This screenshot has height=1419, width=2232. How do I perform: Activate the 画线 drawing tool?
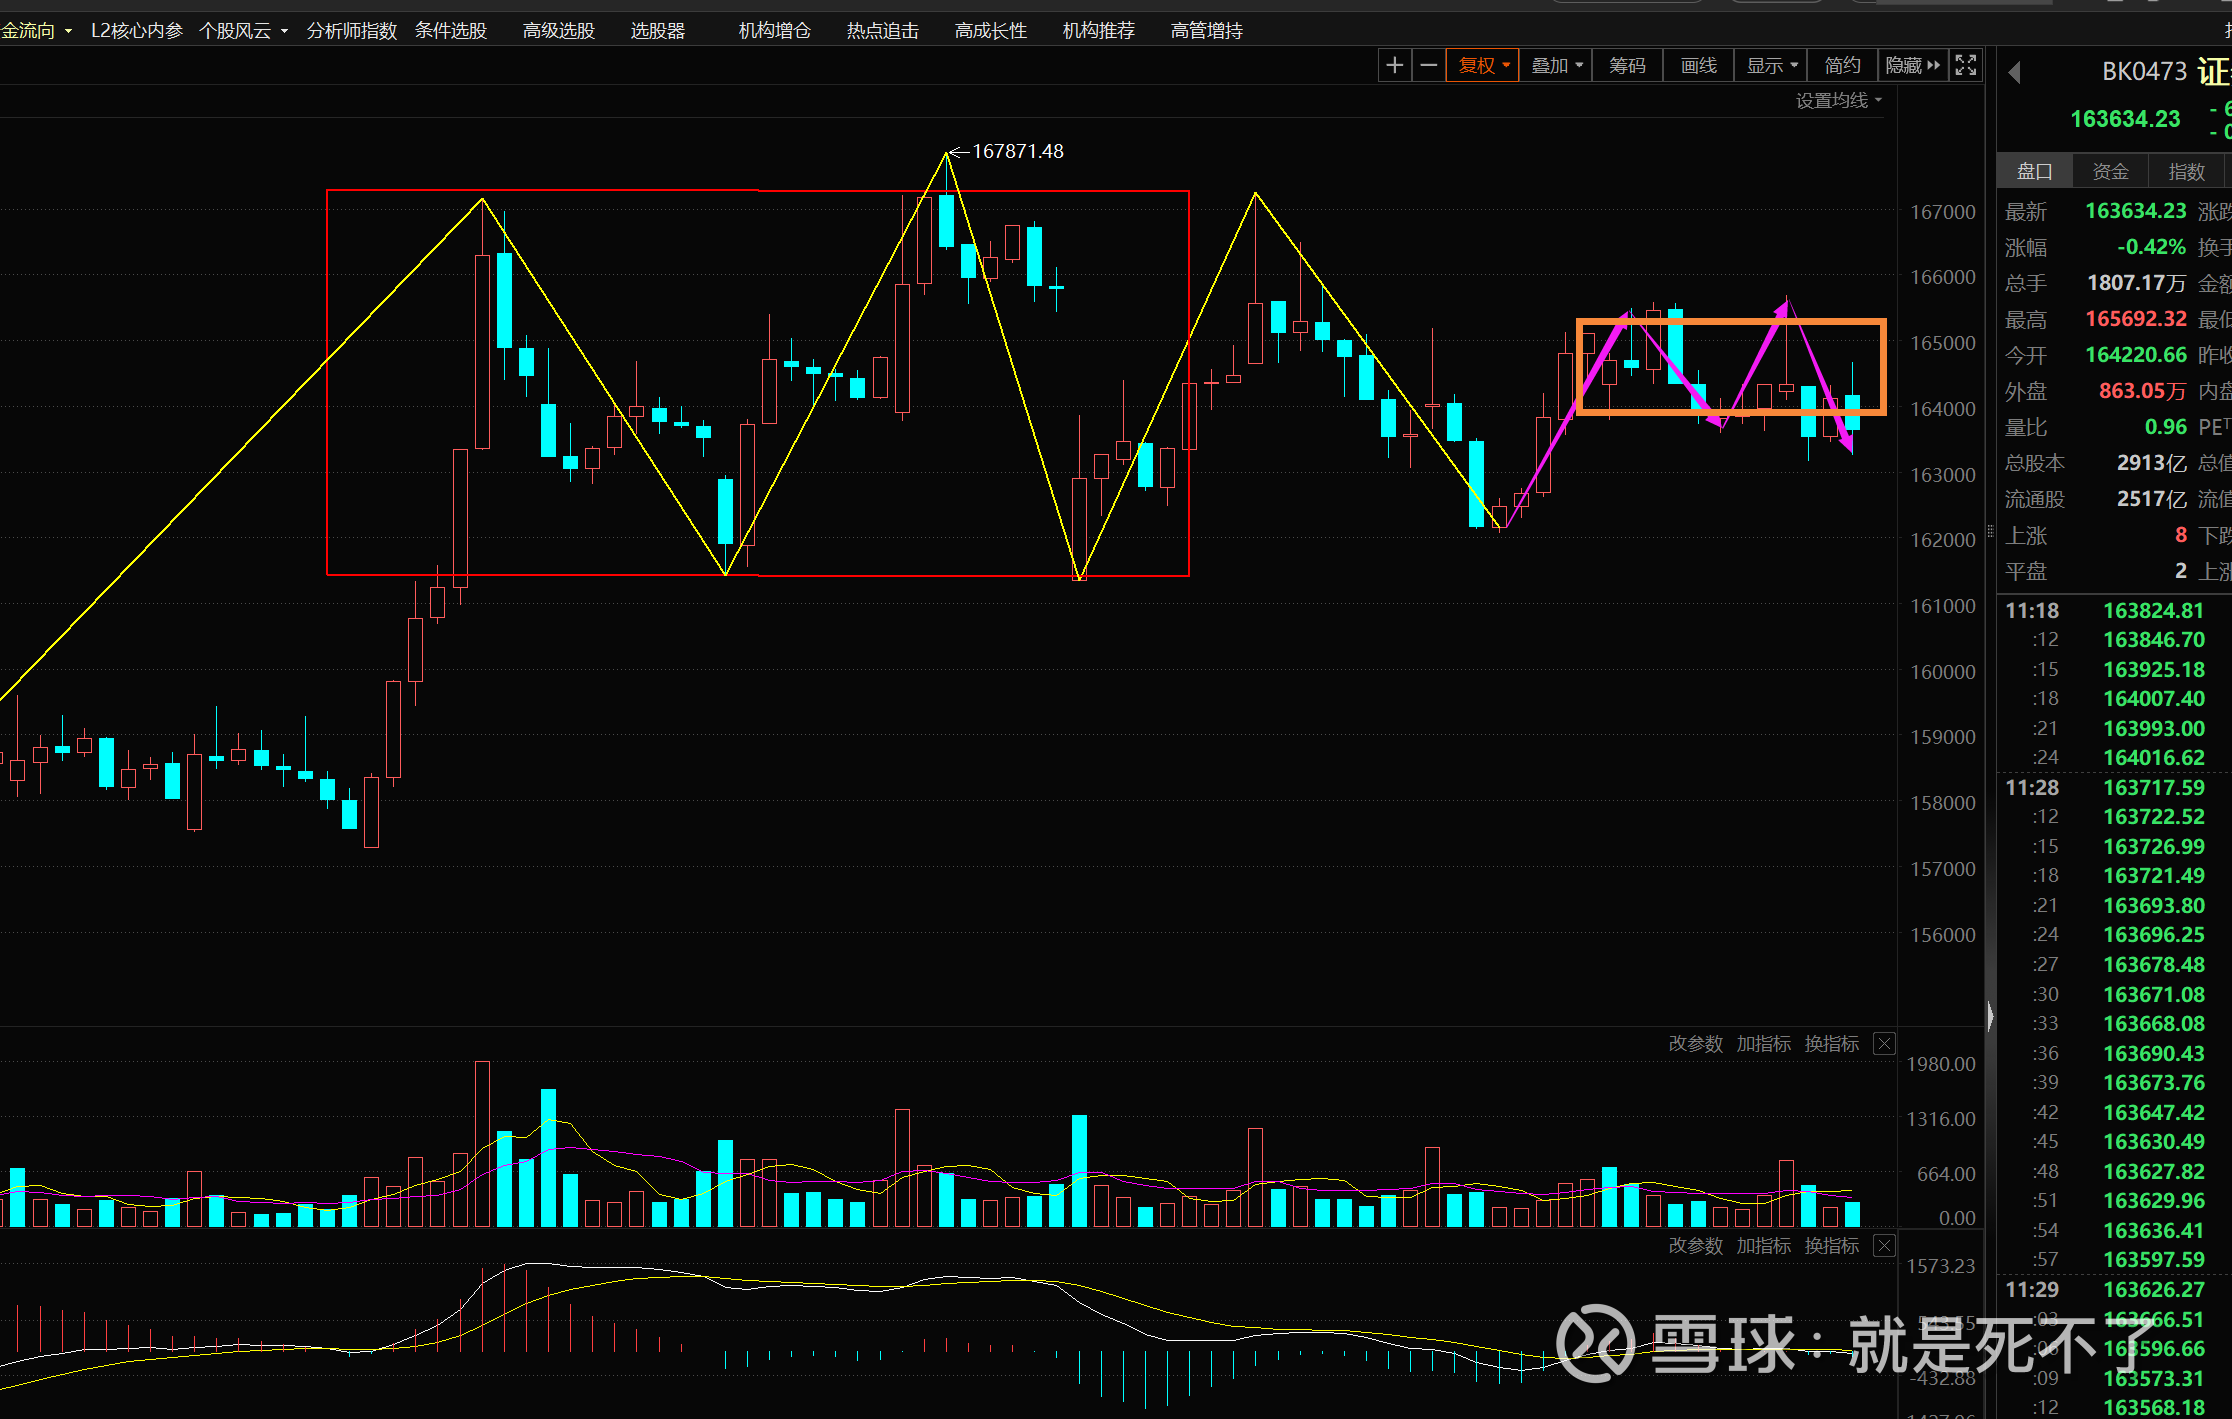click(1698, 66)
